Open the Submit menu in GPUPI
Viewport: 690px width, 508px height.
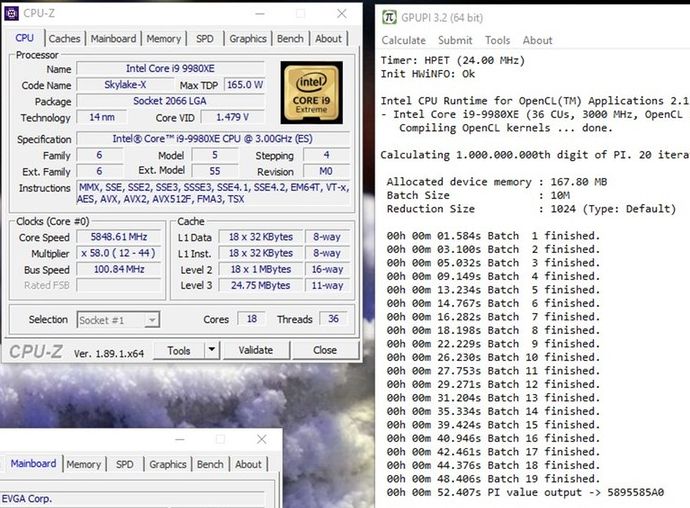455,40
